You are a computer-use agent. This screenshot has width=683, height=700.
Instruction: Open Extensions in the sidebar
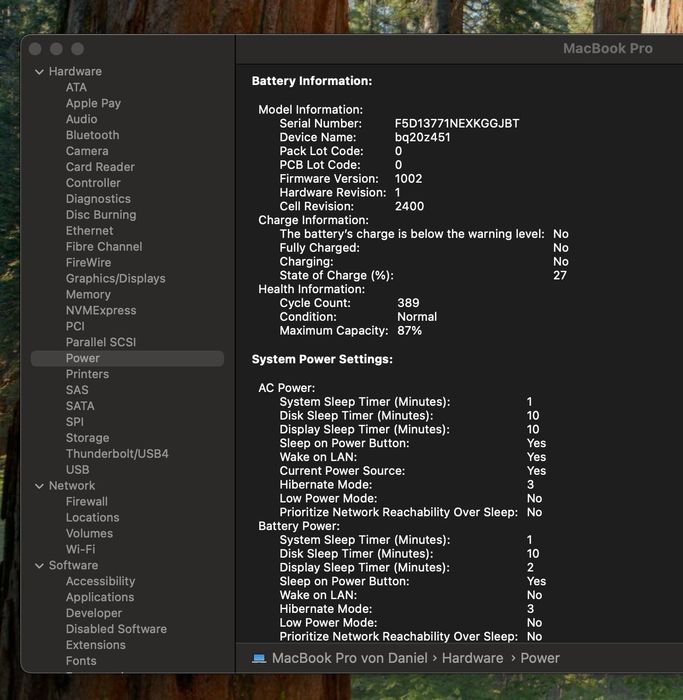[96, 645]
